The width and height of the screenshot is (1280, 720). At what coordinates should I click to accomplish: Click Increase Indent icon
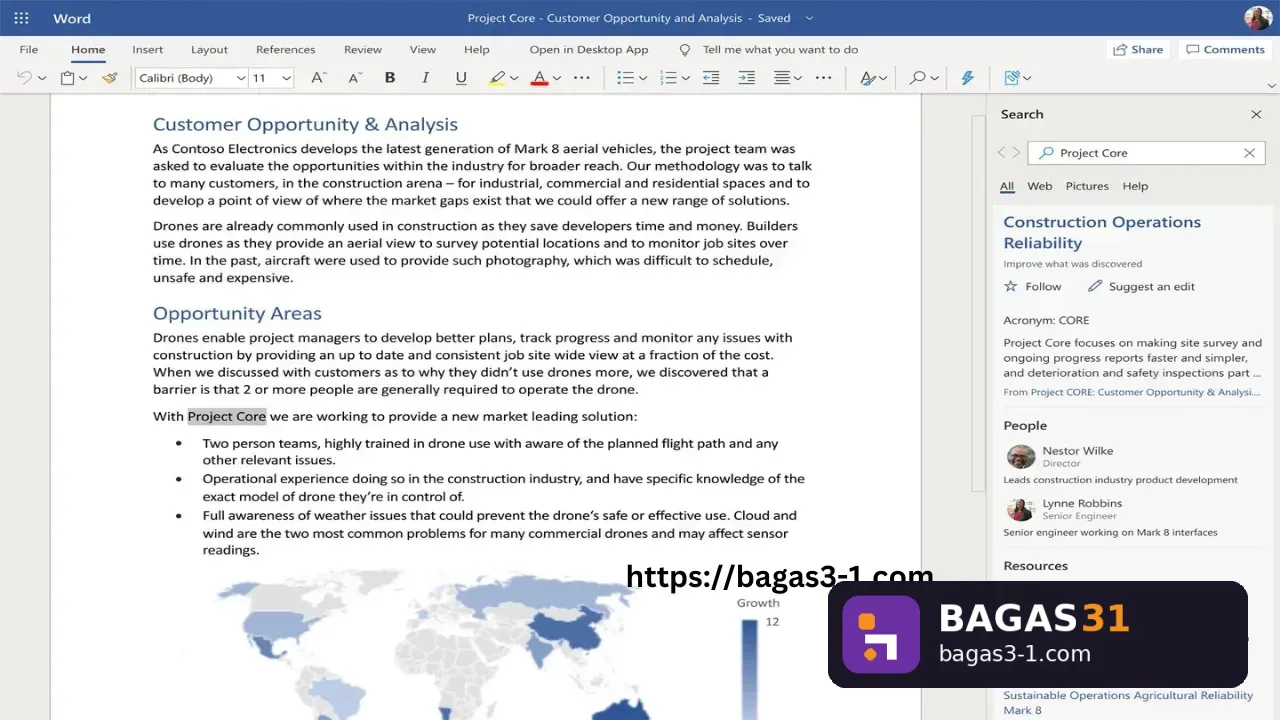coord(746,78)
